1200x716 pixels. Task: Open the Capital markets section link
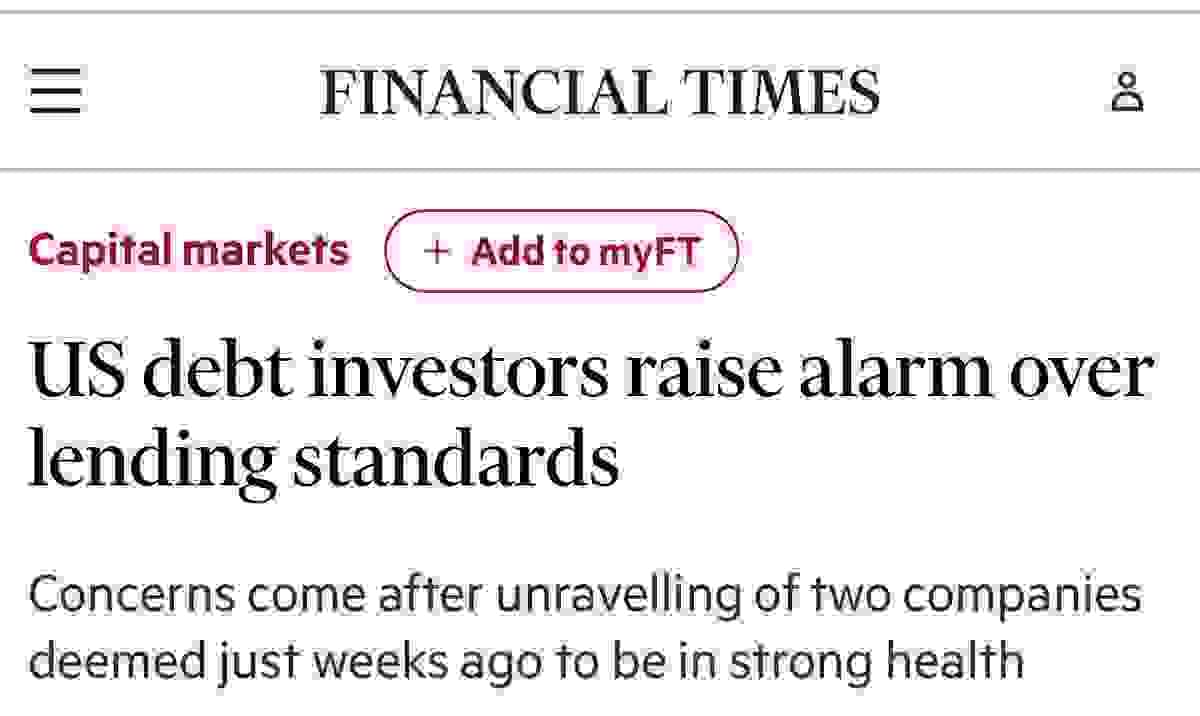[x=189, y=250]
